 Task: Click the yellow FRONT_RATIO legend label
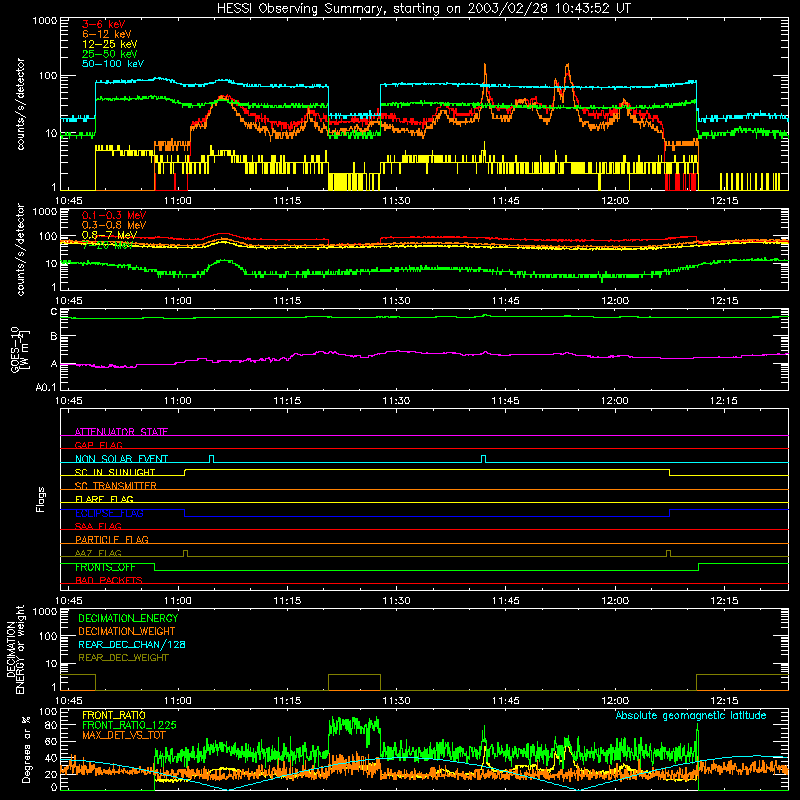(x=114, y=715)
